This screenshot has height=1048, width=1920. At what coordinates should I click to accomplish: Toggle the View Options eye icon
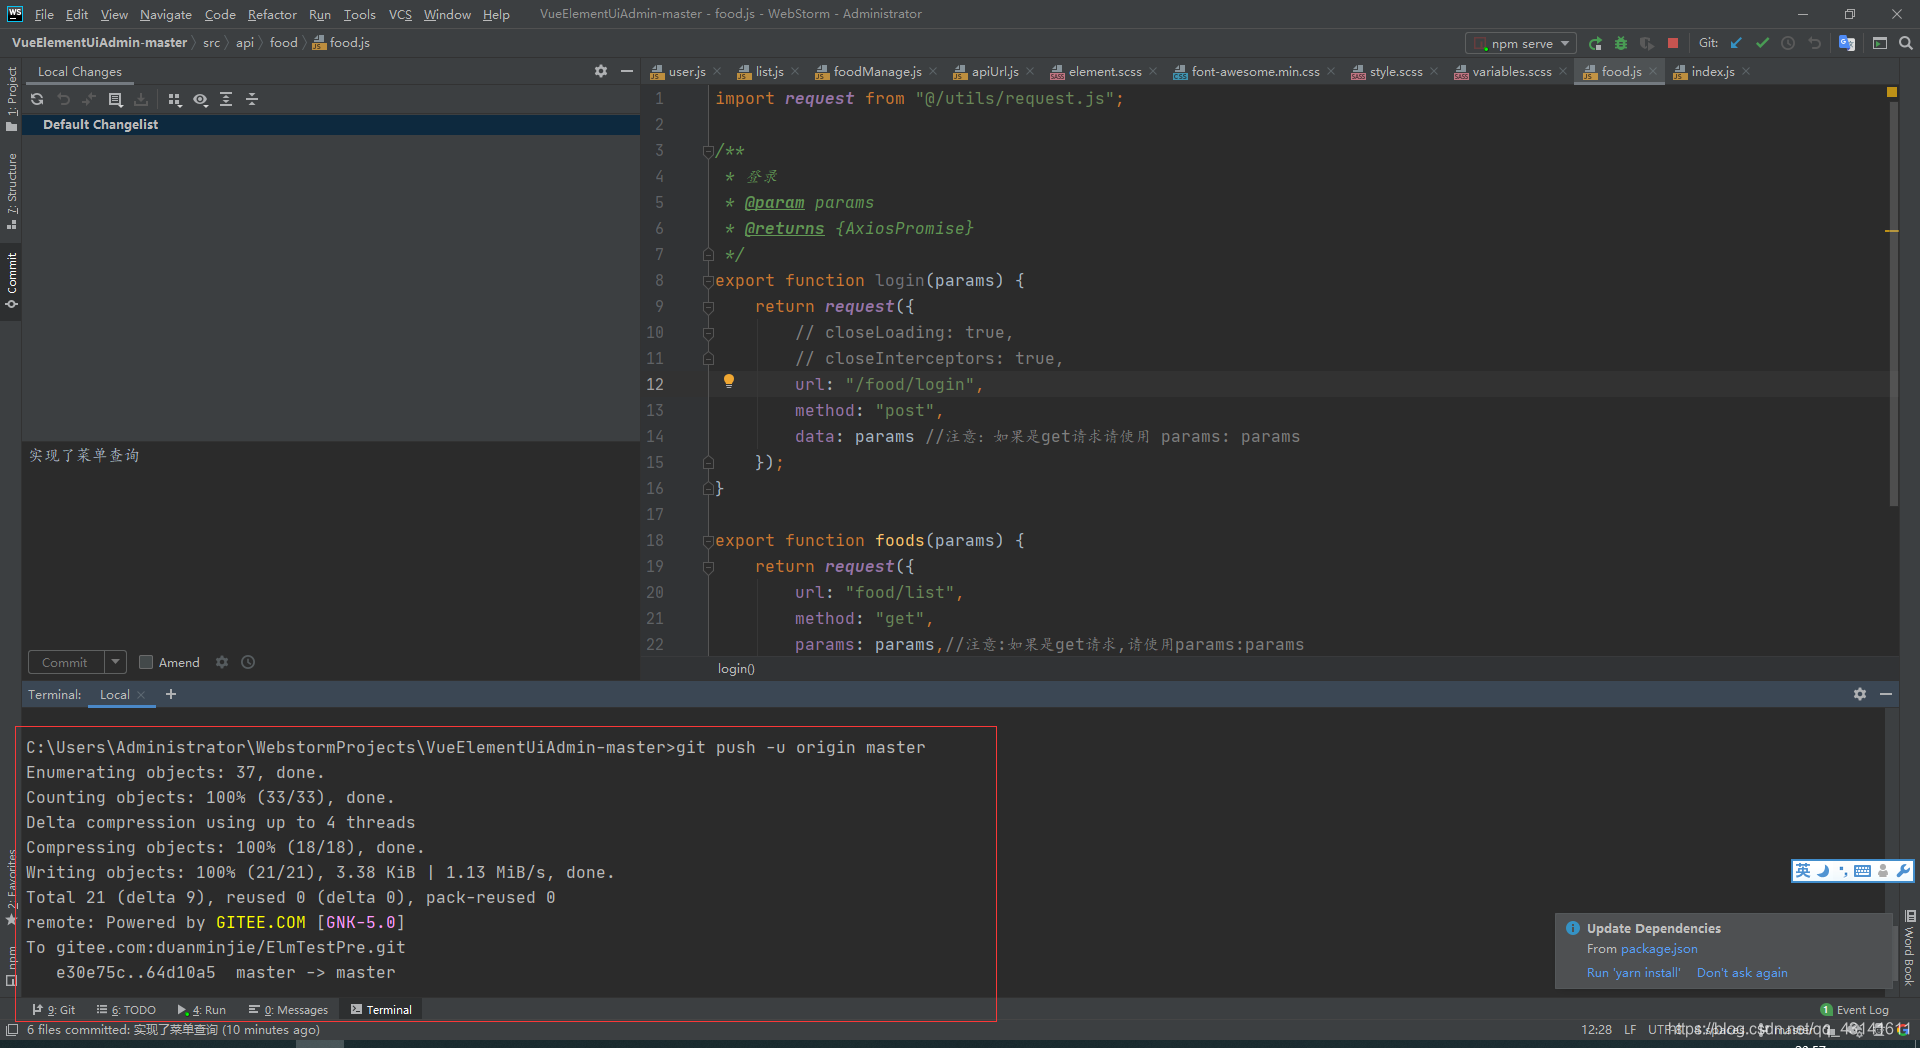(200, 99)
